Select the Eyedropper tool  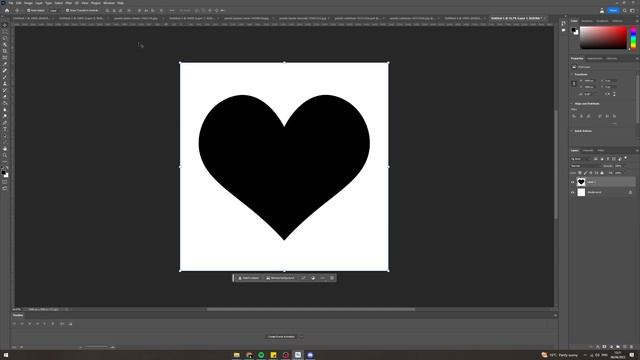(5, 64)
